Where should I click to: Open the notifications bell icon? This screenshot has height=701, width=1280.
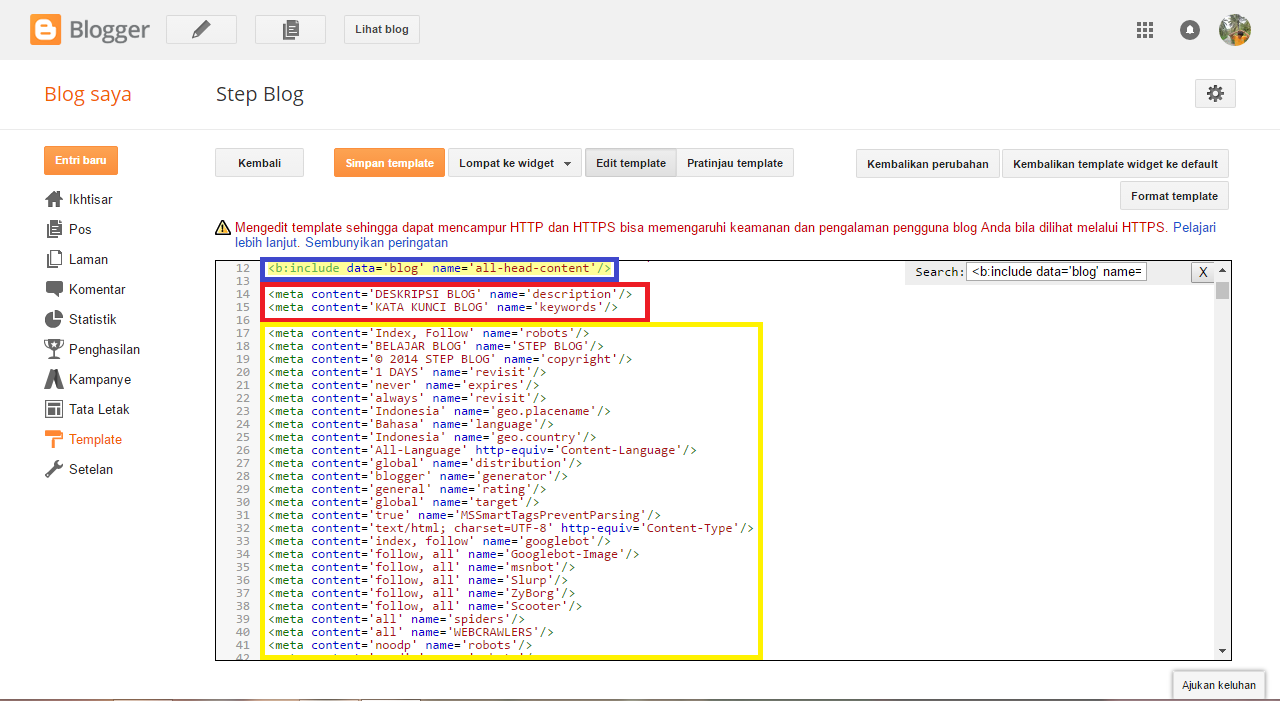[1189, 29]
